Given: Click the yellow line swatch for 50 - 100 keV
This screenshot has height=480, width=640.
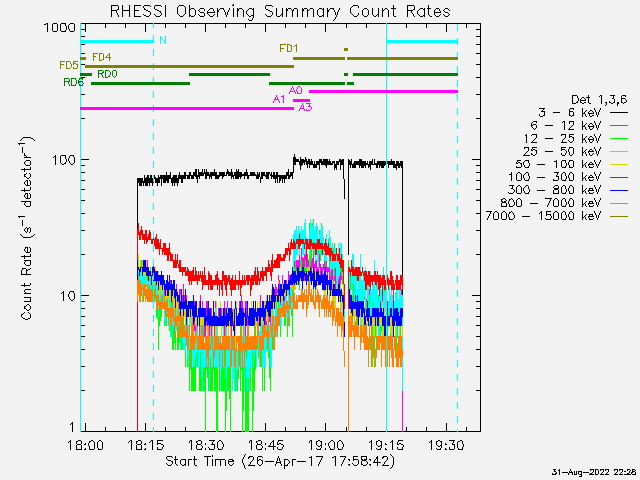Looking at the screenshot, I should (619, 164).
